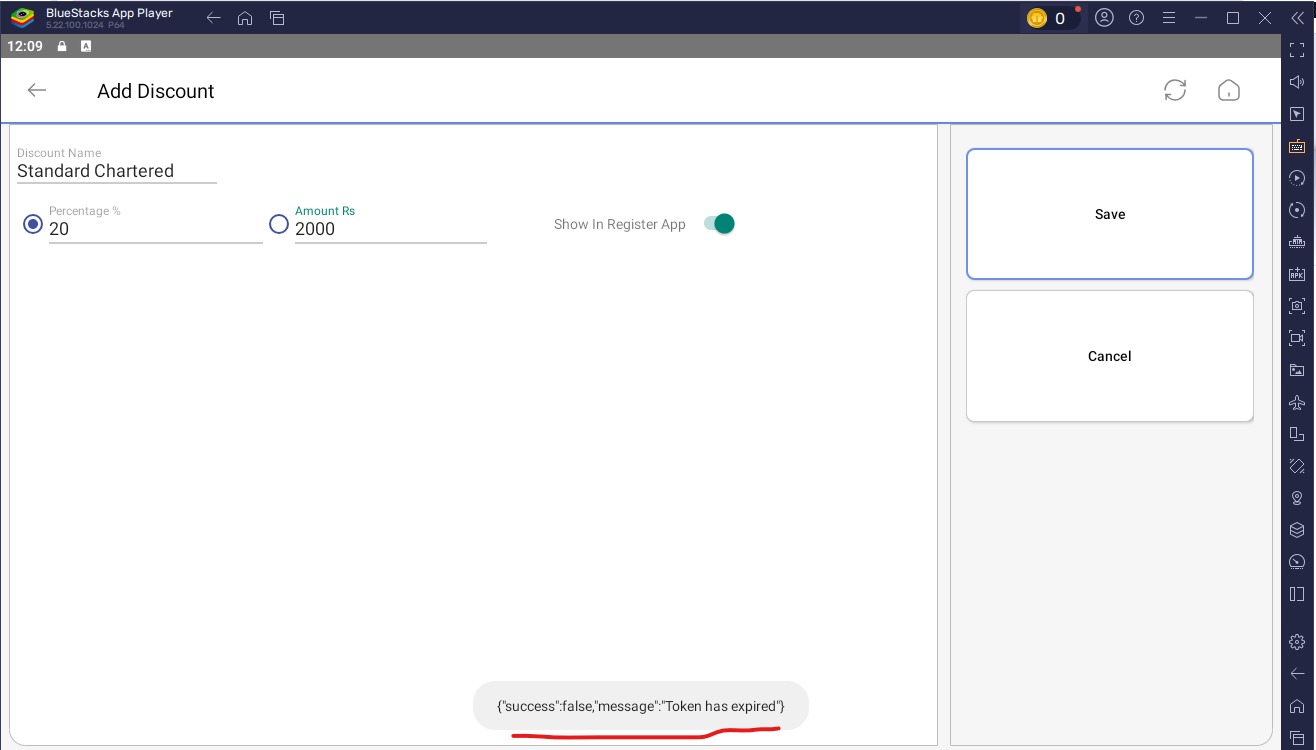Click the 12:09 clock in status bar
The image size is (1316, 750).
coord(25,46)
